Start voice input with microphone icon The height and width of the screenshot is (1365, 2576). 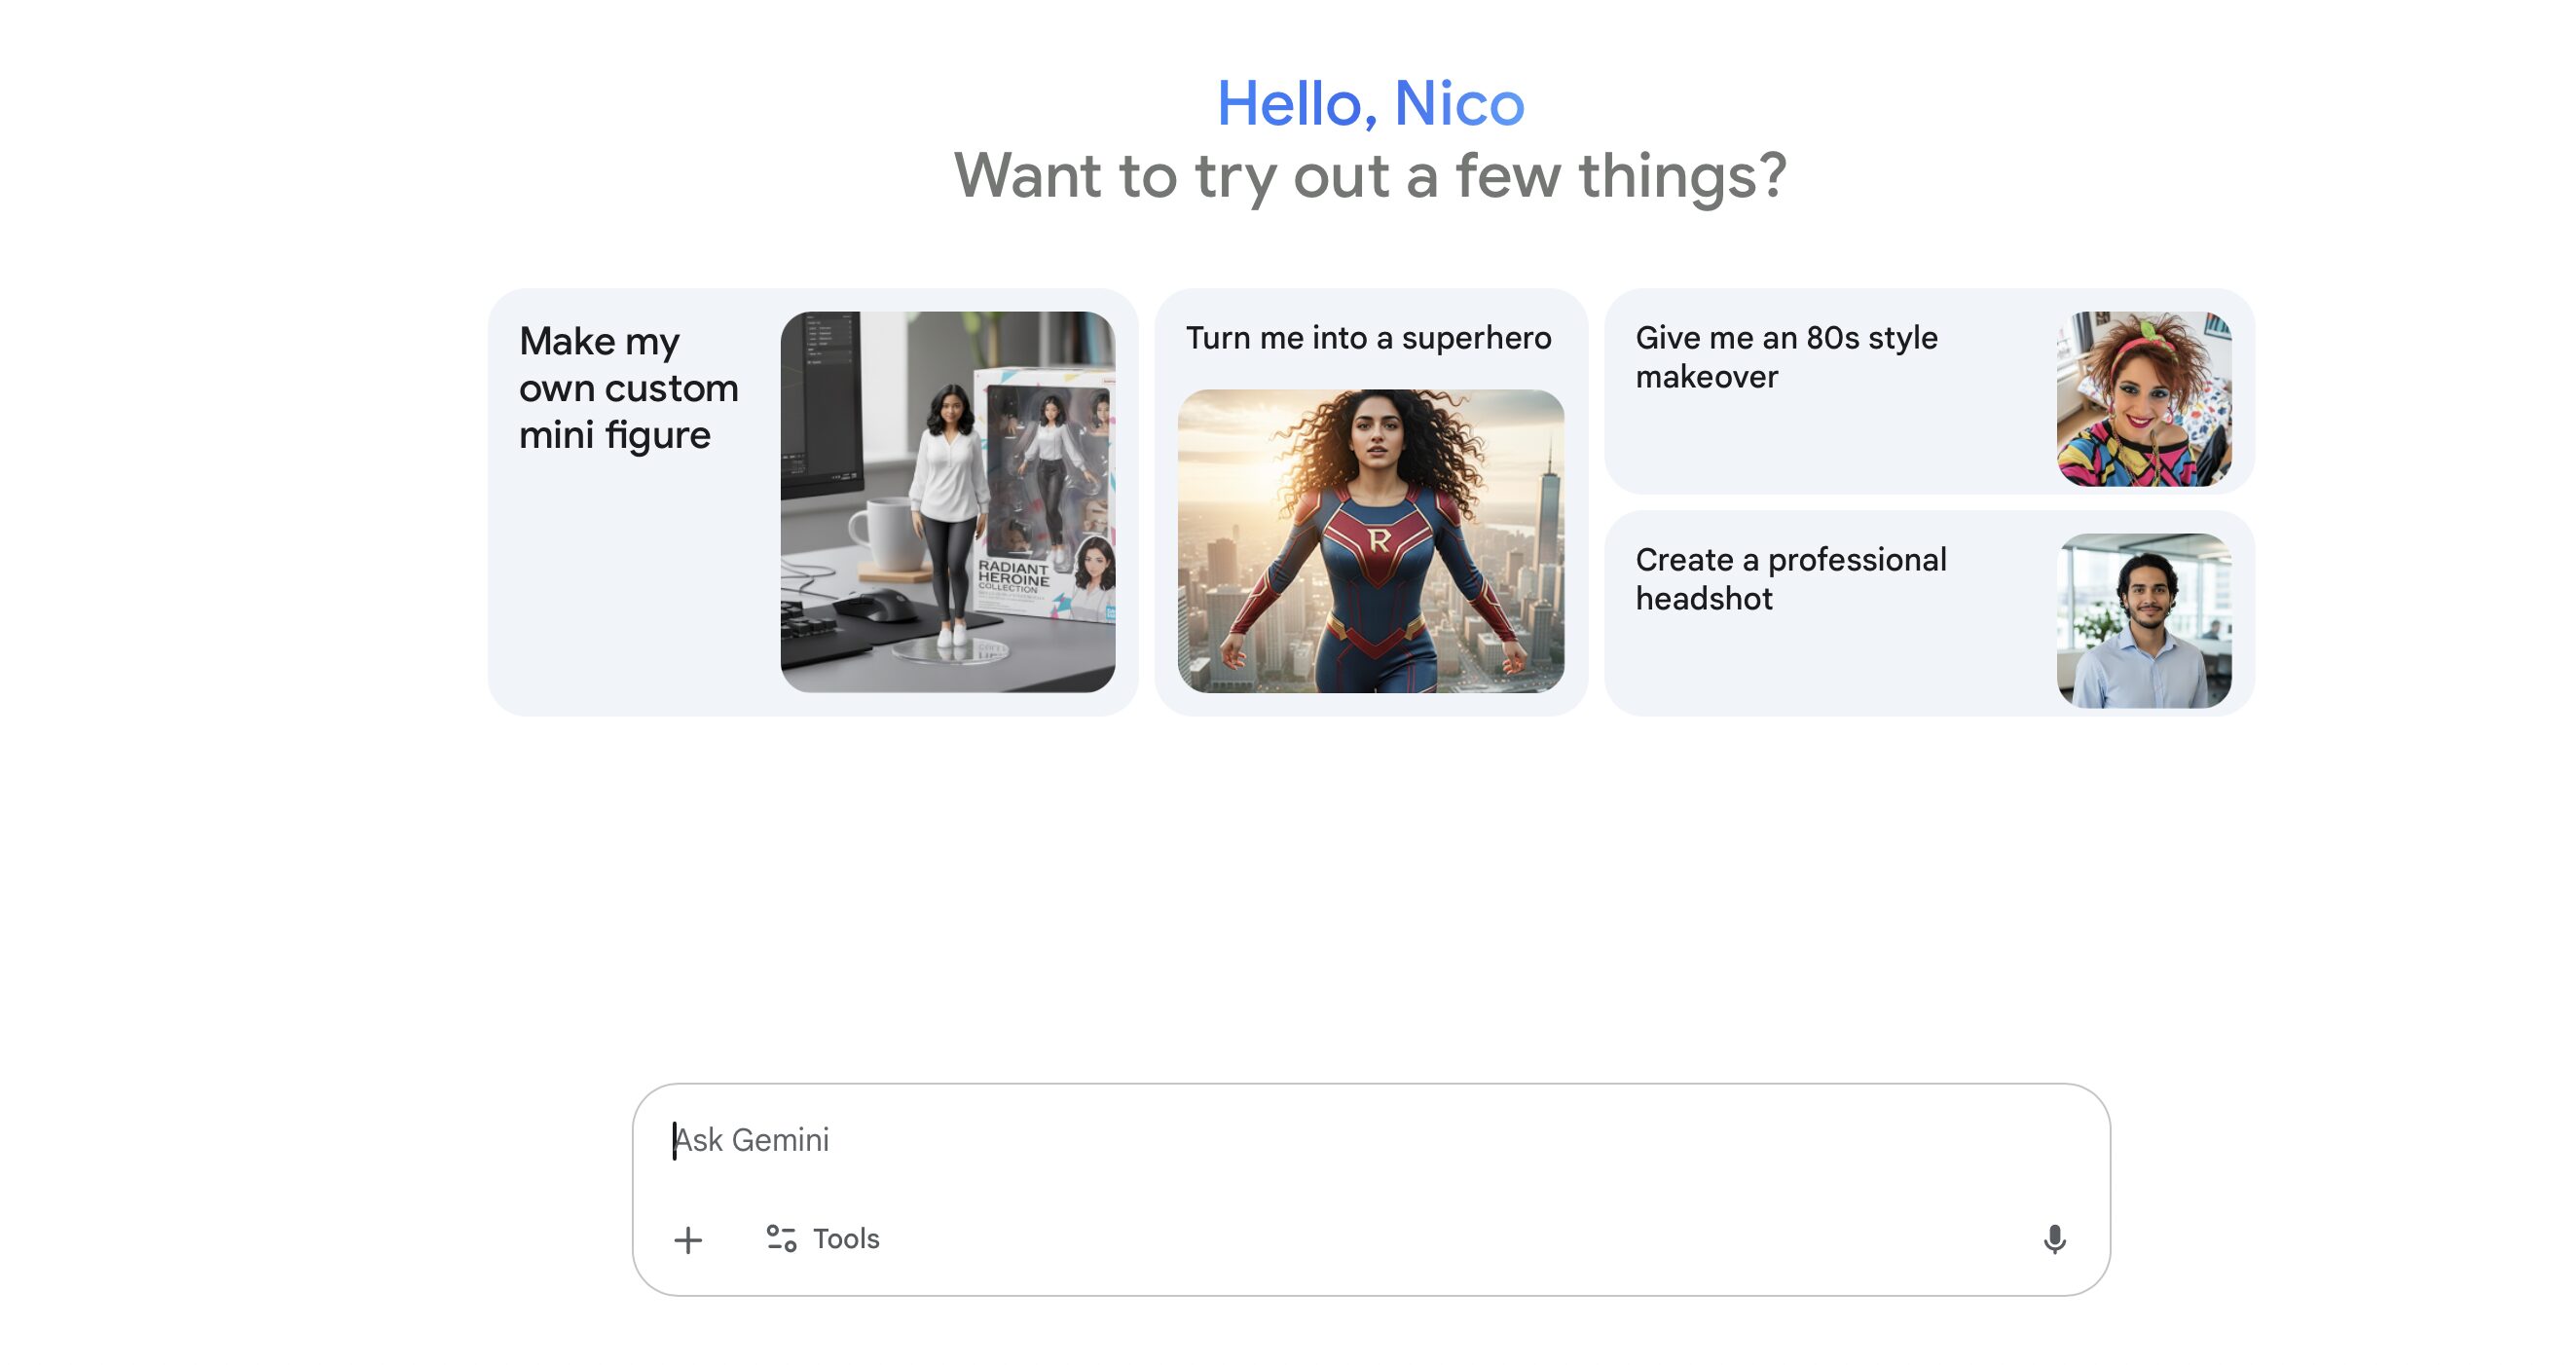coord(2054,1240)
